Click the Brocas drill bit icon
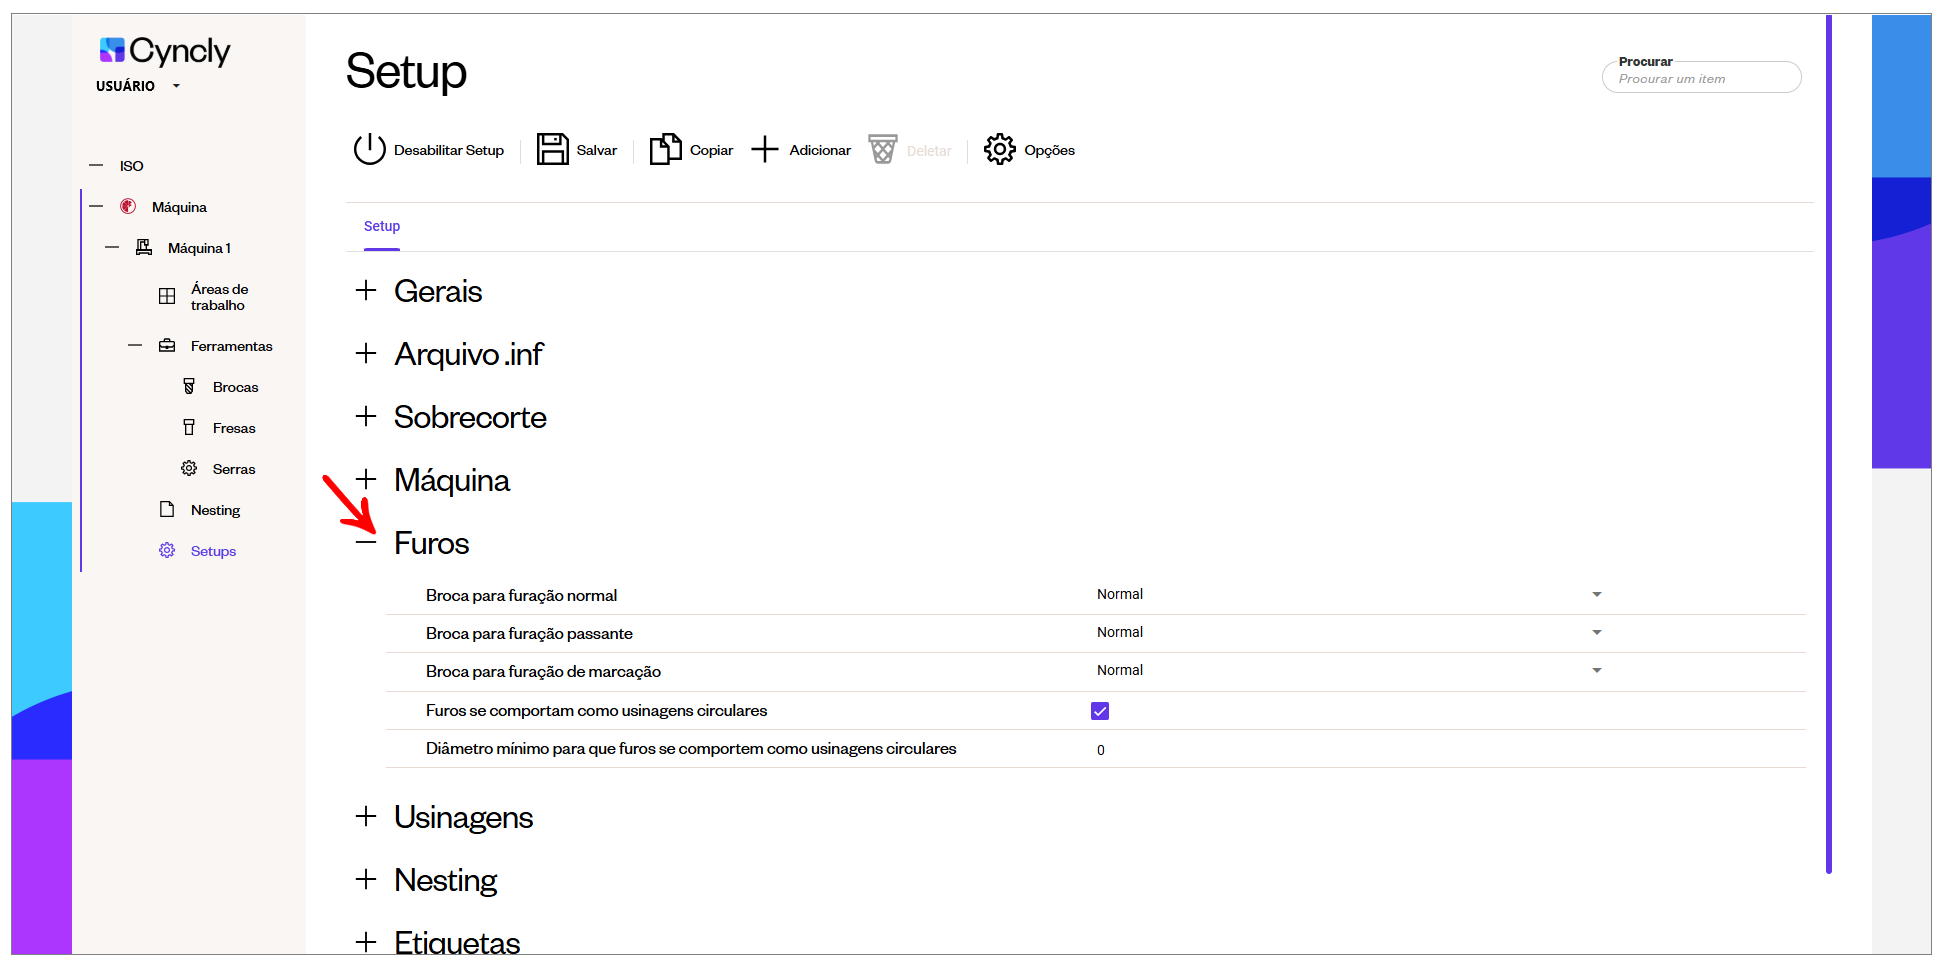The width and height of the screenshot is (1944, 962). click(x=189, y=387)
